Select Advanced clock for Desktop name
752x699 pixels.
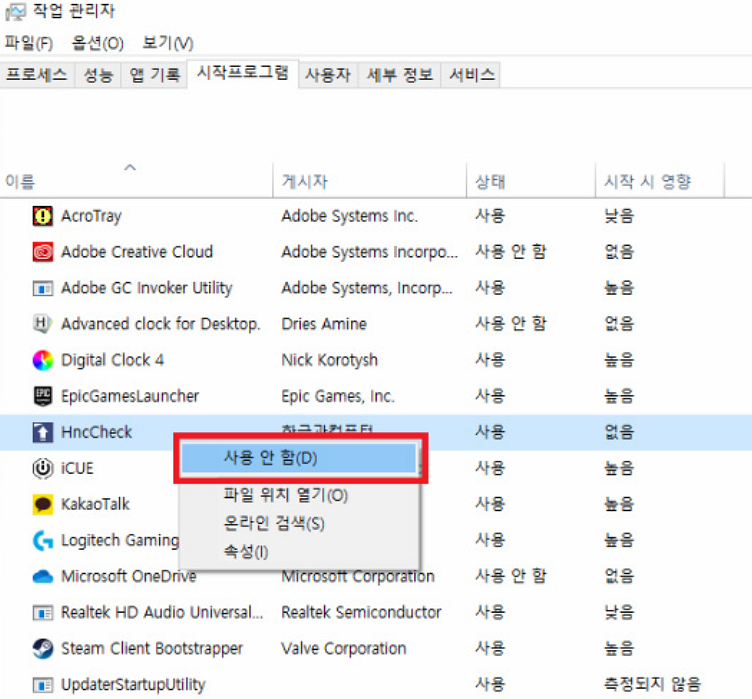point(161,324)
